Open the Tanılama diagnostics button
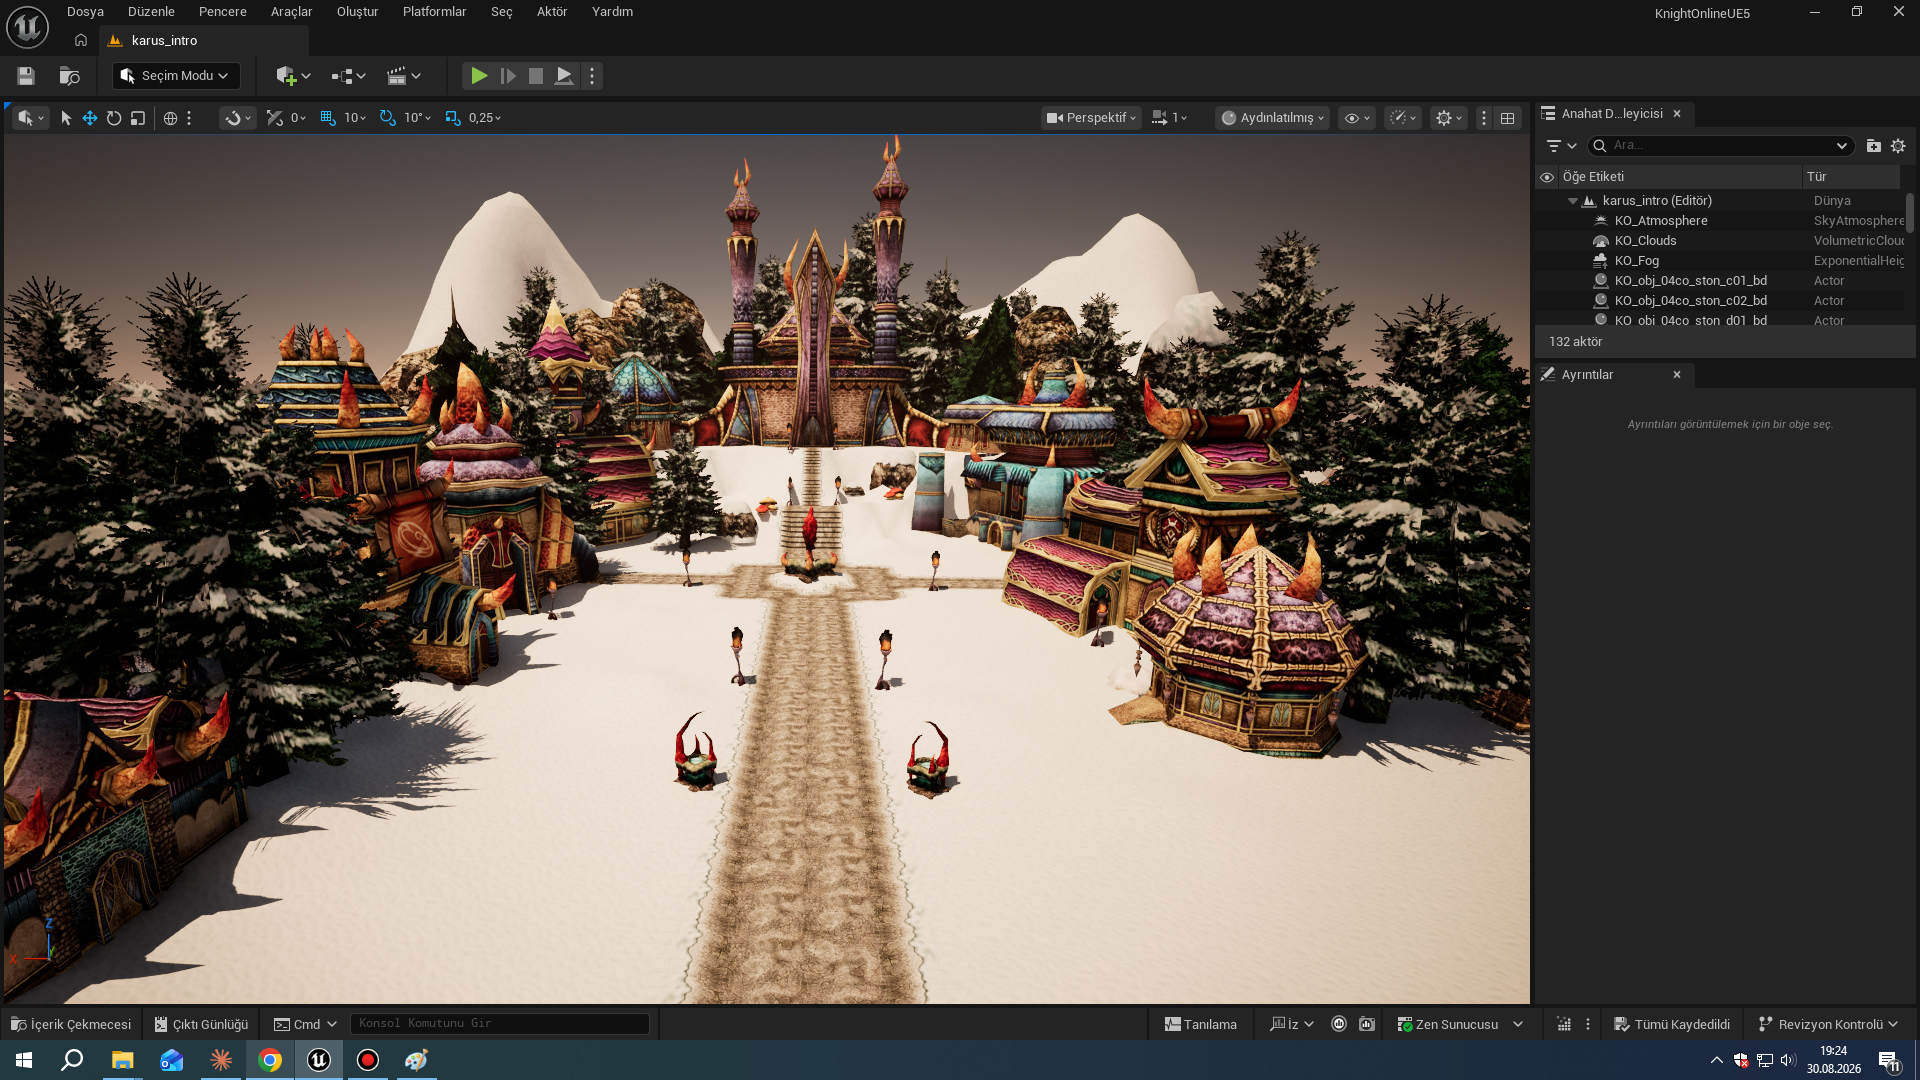Screen dimensions: 1920x1080 (1200, 1024)
